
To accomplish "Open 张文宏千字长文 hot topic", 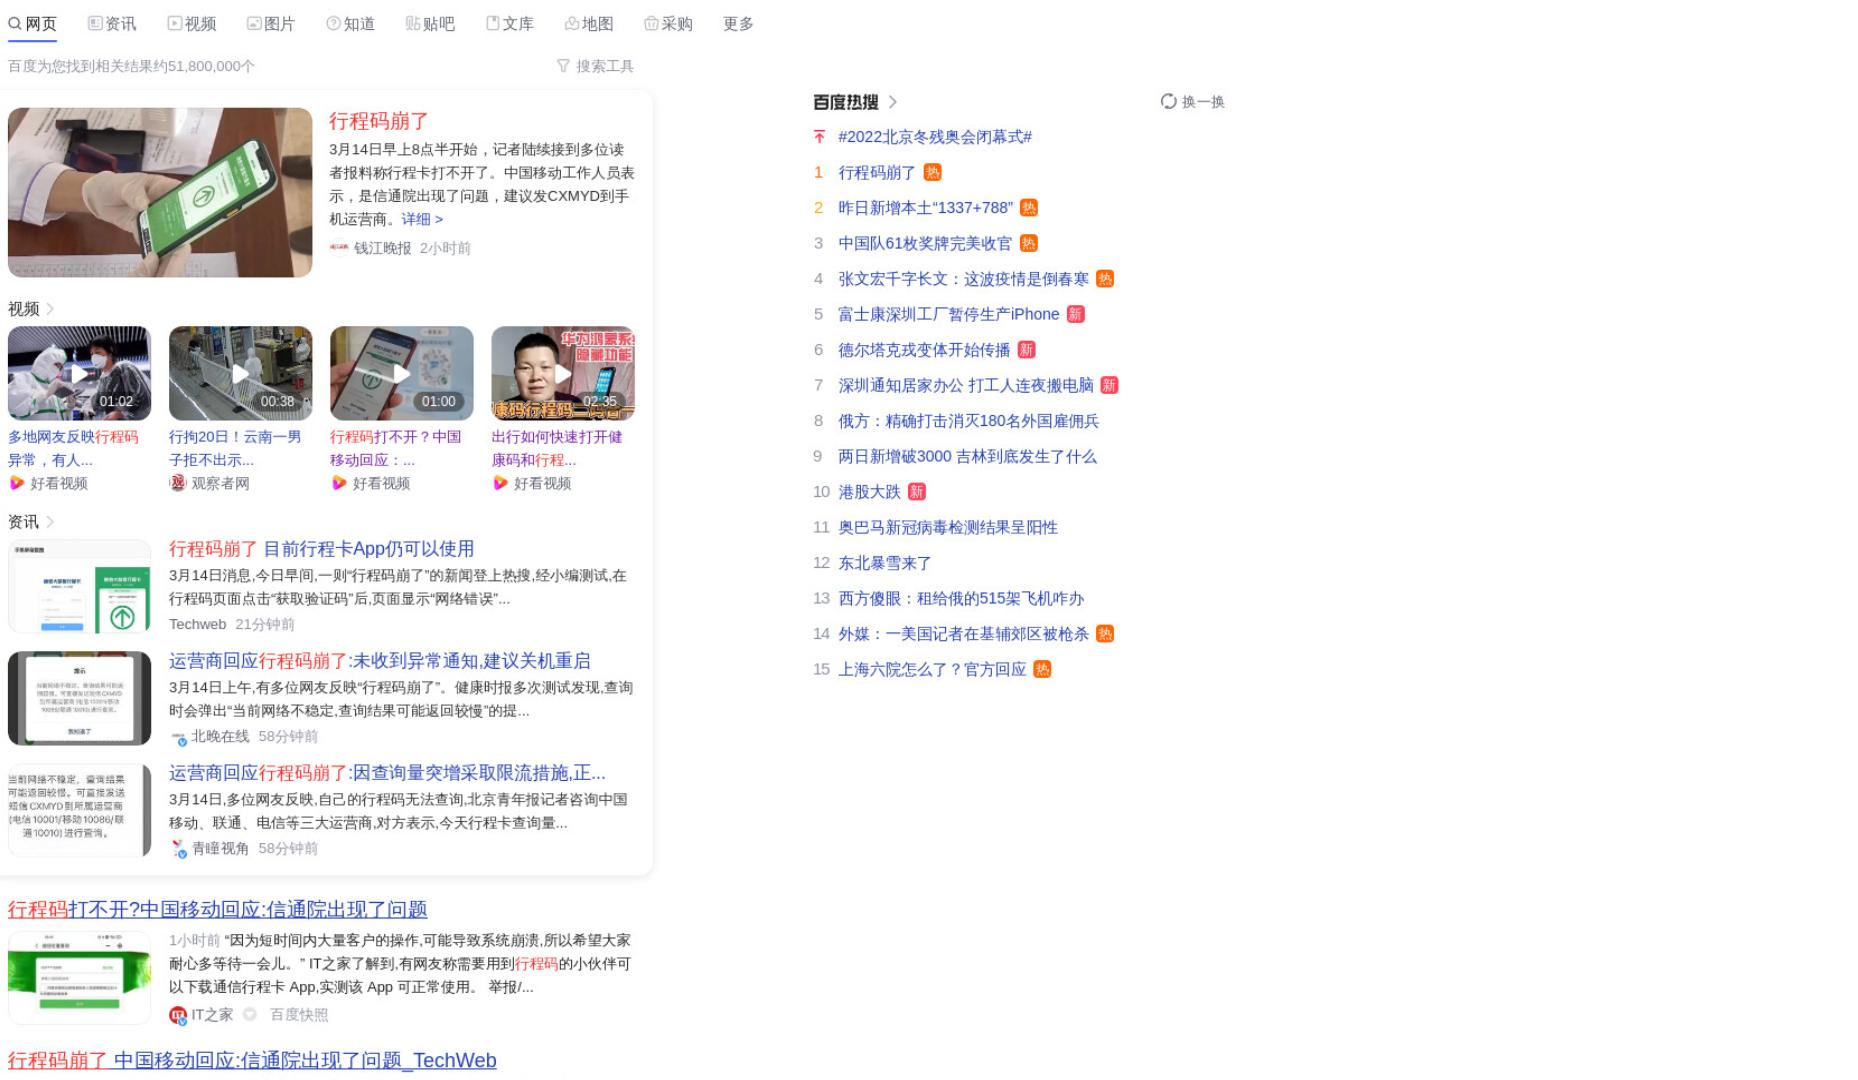I will (x=963, y=279).
